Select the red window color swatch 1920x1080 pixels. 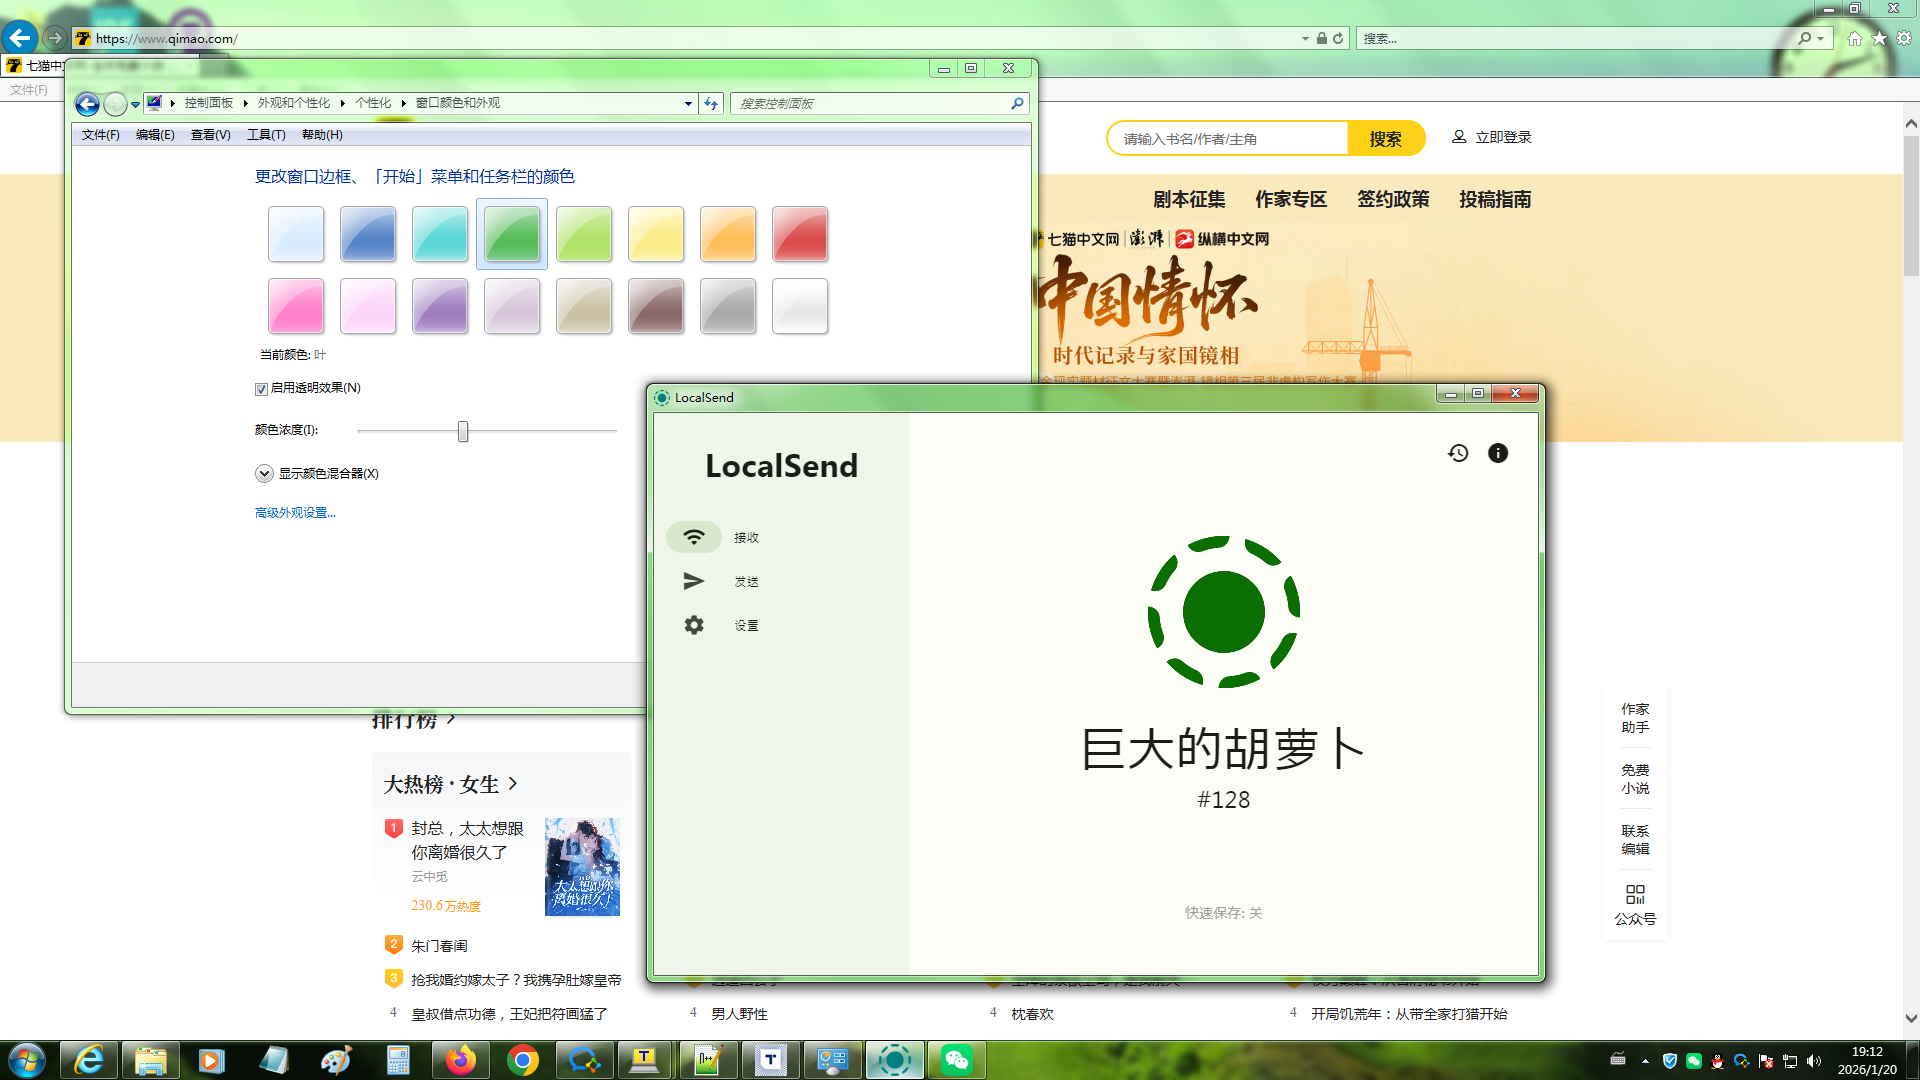pos(800,234)
